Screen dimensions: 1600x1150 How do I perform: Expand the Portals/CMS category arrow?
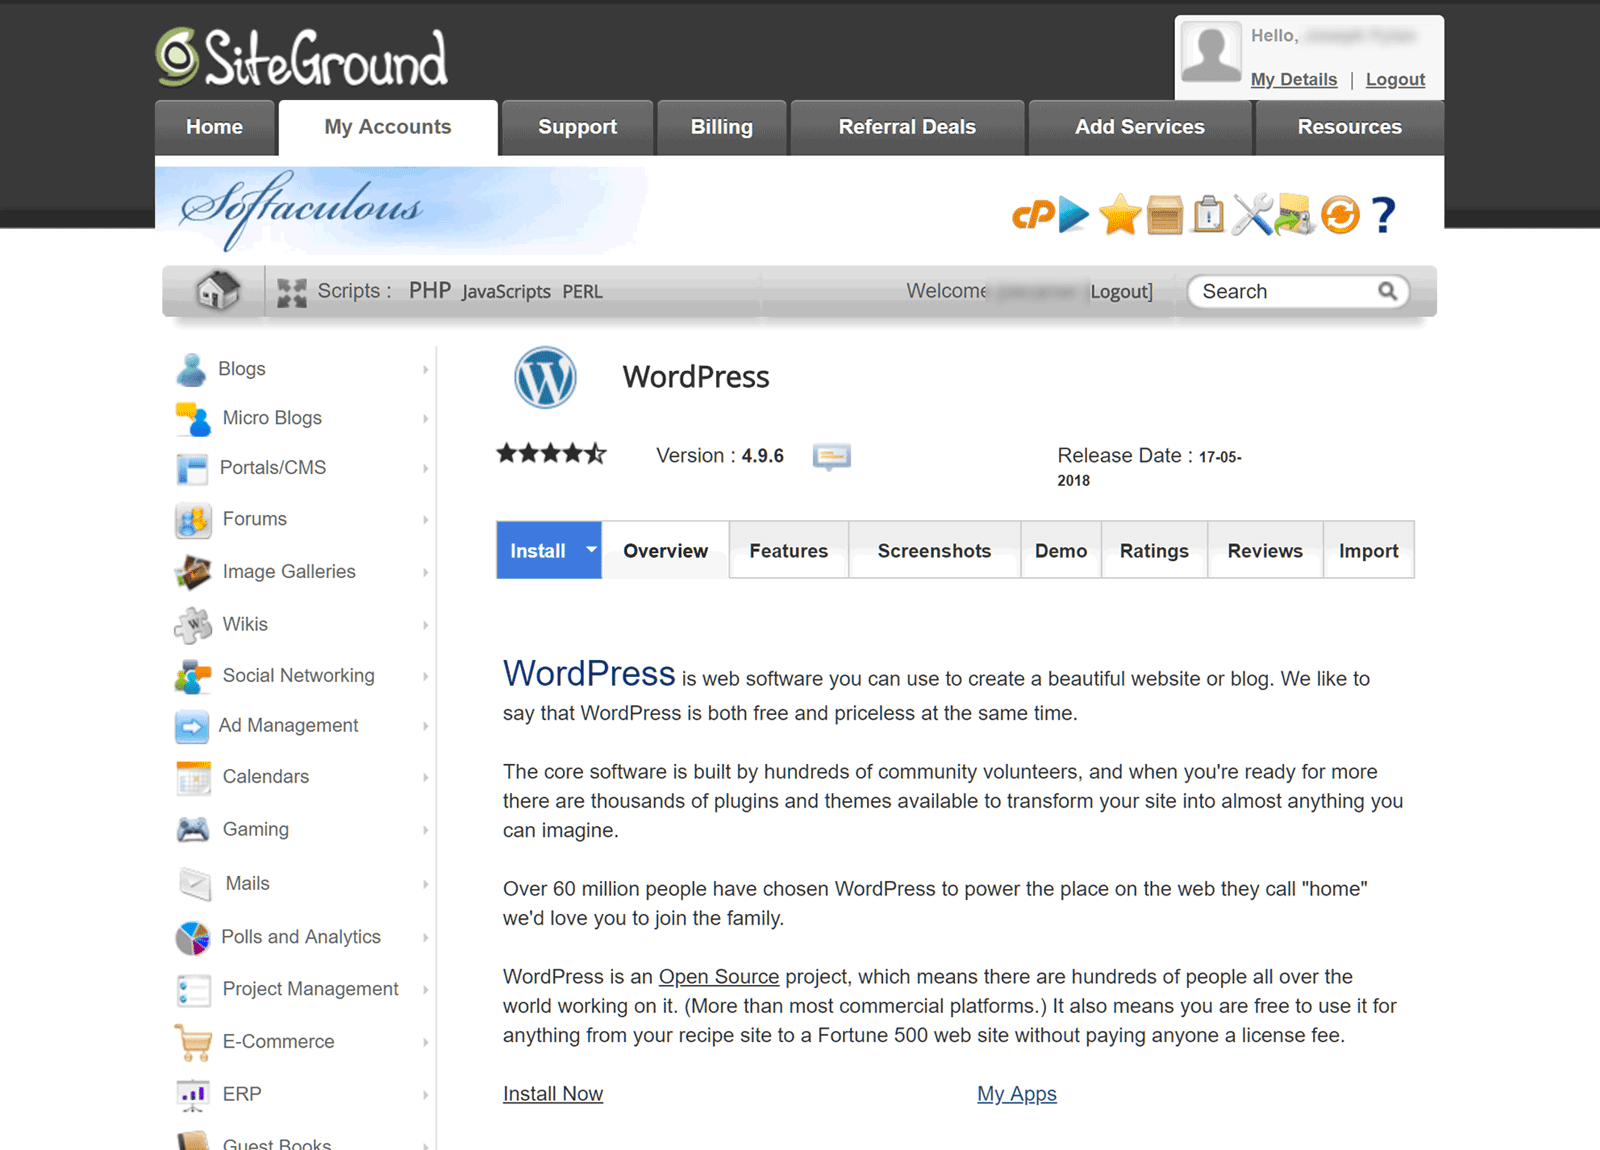pos(425,468)
